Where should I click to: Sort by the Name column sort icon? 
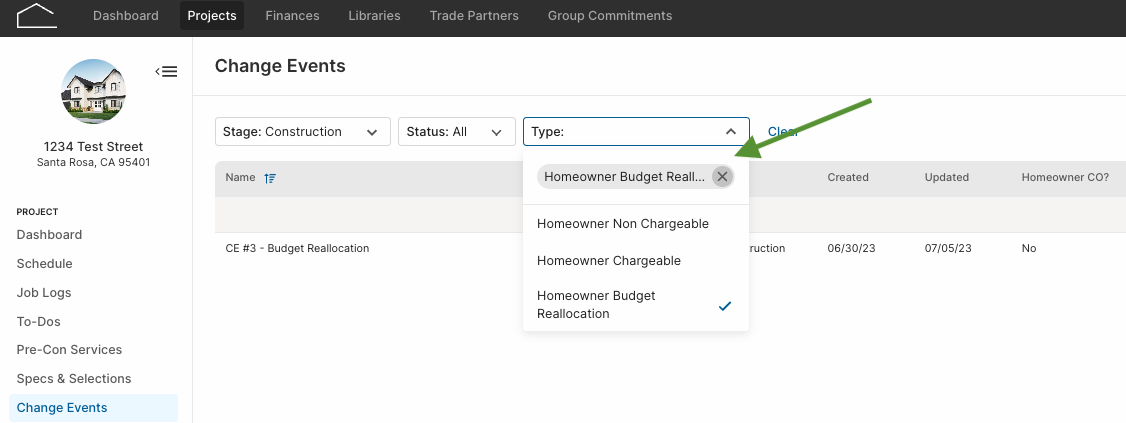click(x=270, y=178)
